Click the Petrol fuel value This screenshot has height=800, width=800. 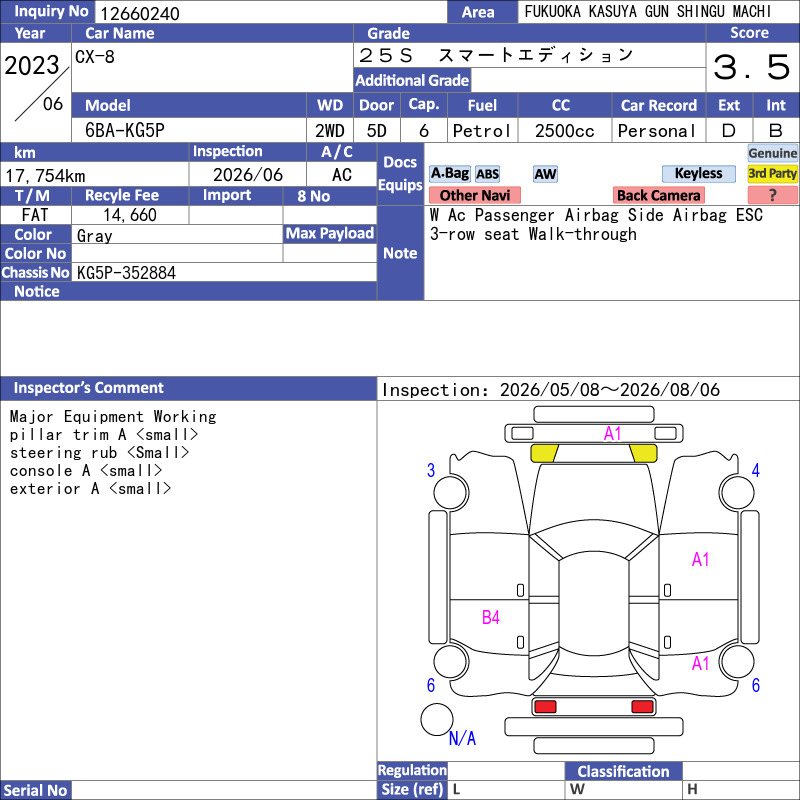[481, 131]
